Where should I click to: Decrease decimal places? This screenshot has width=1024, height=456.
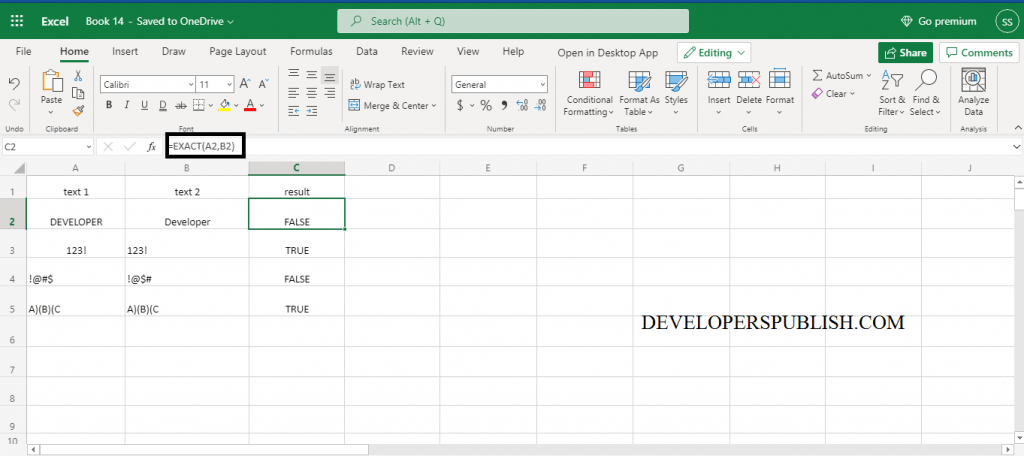coord(540,105)
